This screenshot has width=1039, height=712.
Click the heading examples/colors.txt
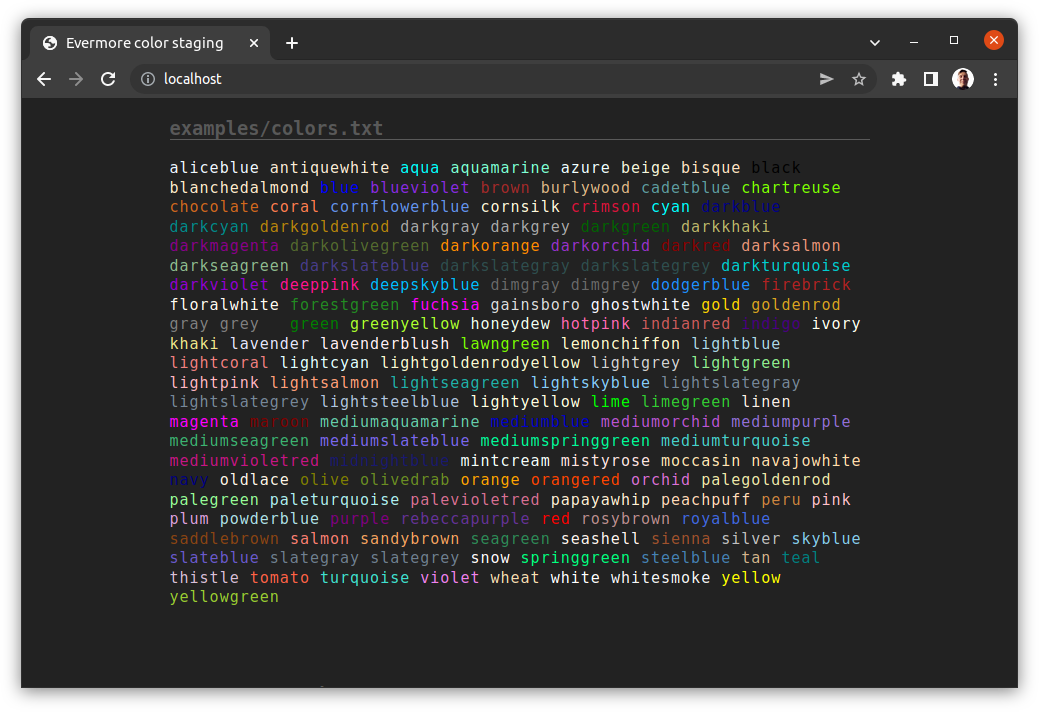(275, 128)
